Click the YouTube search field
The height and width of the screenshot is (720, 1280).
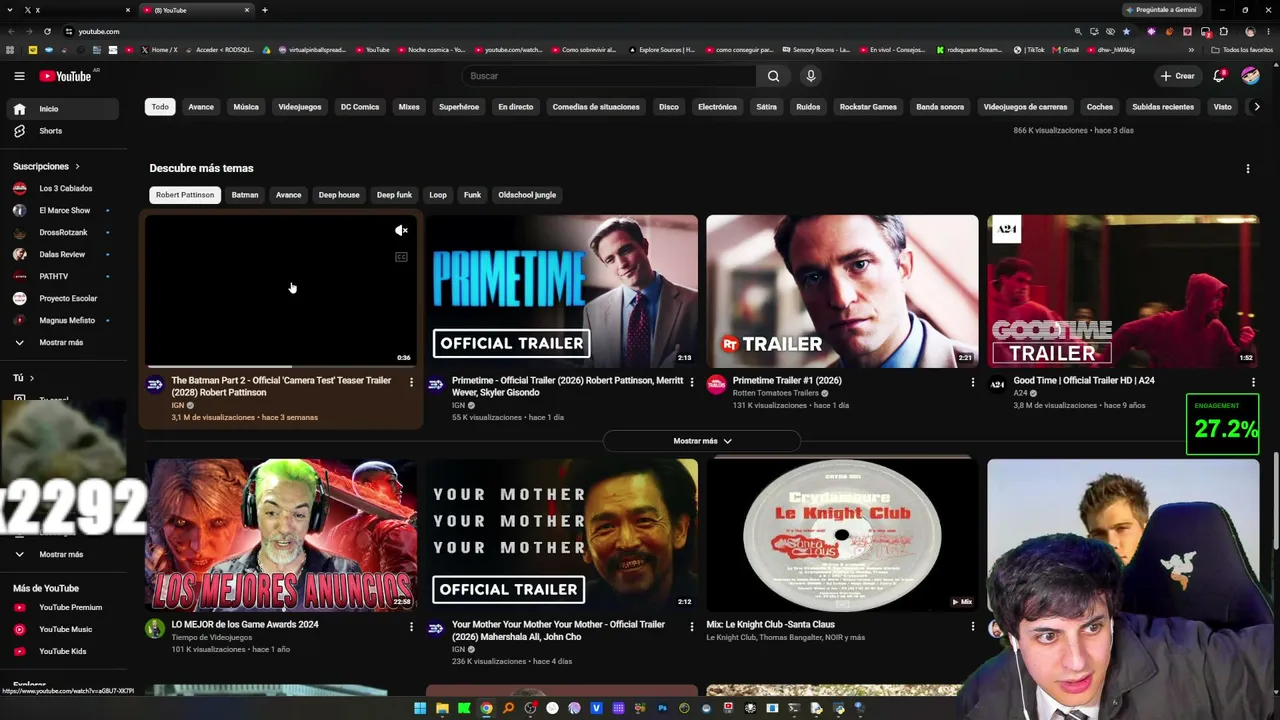pyautogui.click(x=610, y=76)
